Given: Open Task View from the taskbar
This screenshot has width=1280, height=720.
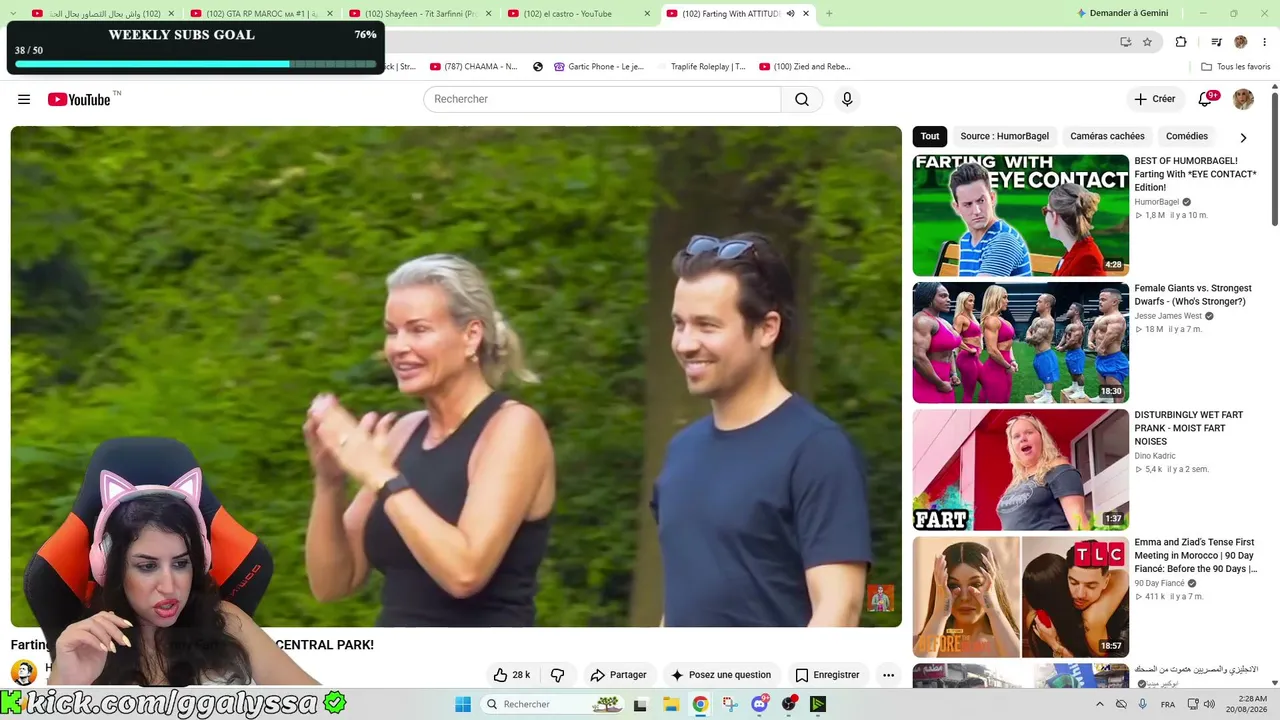Looking at the screenshot, I should (640, 704).
